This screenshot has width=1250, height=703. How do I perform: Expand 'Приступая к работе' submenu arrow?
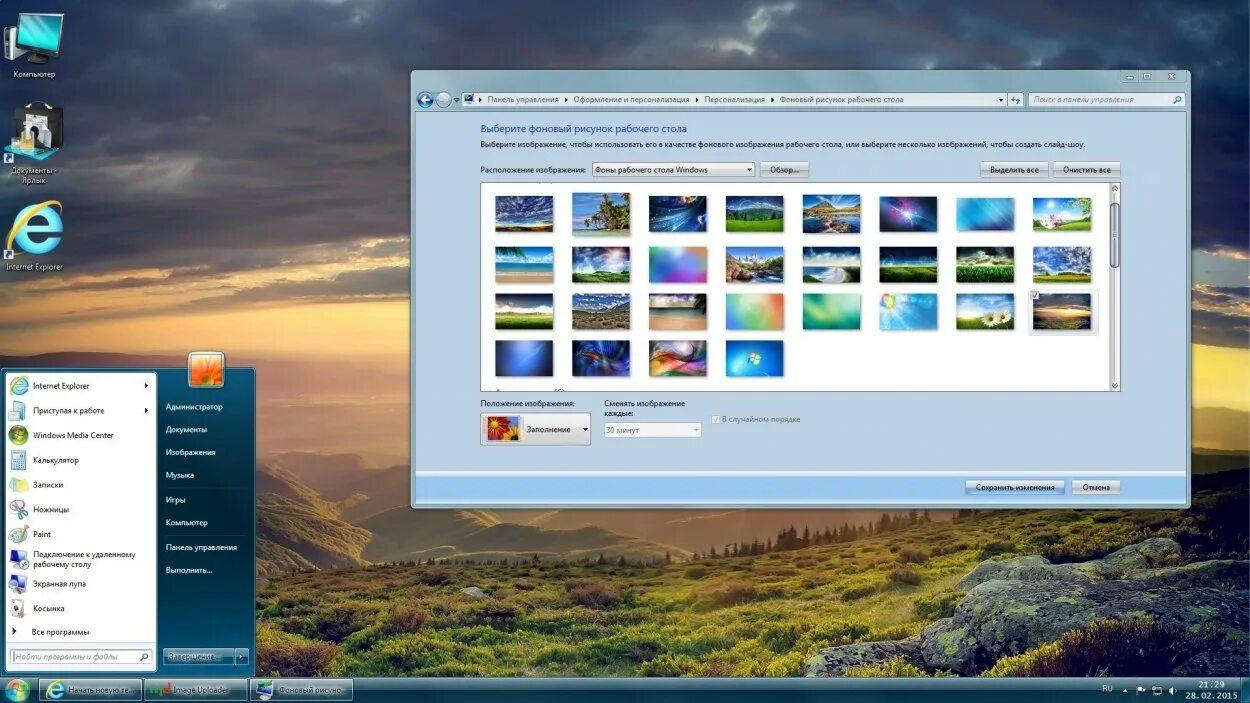pyautogui.click(x=146, y=410)
